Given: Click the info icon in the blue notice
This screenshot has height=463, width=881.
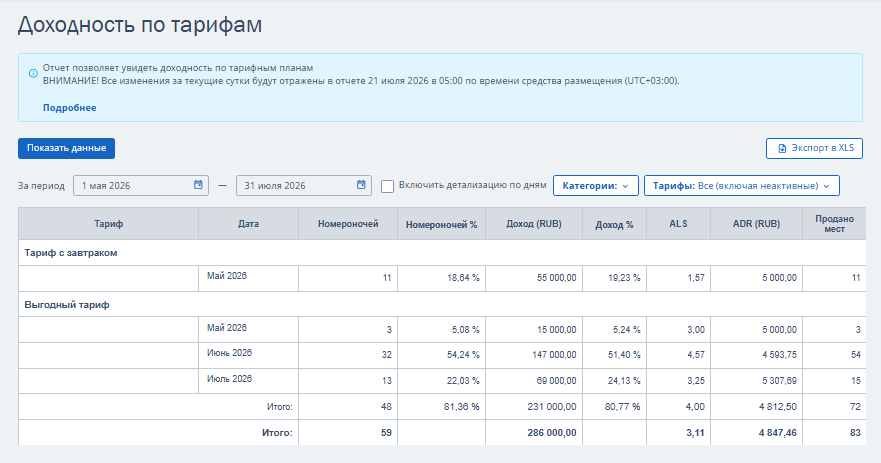Looking at the screenshot, I should pyautogui.click(x=33, y=74).
